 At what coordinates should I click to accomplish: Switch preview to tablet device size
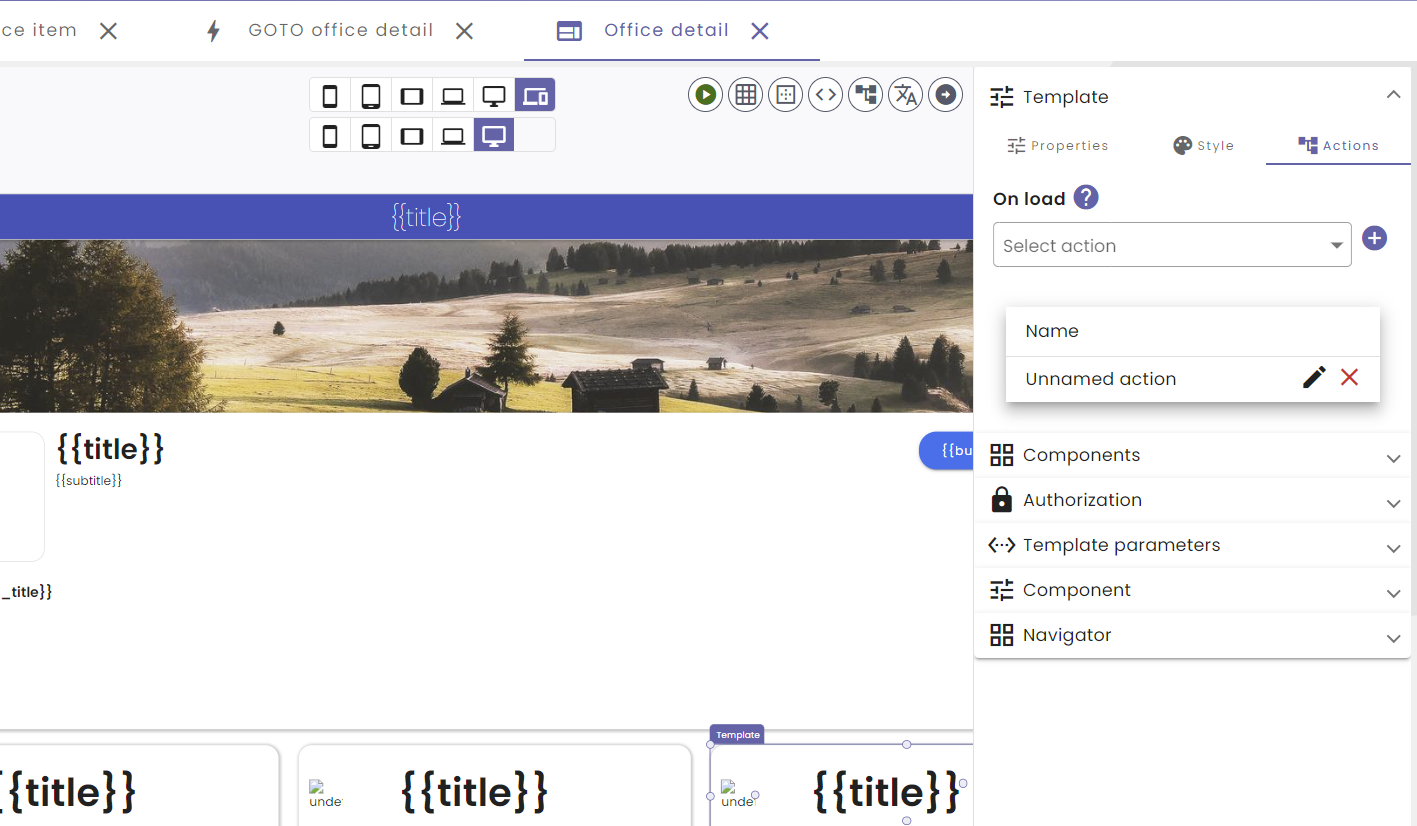(371, 94)
